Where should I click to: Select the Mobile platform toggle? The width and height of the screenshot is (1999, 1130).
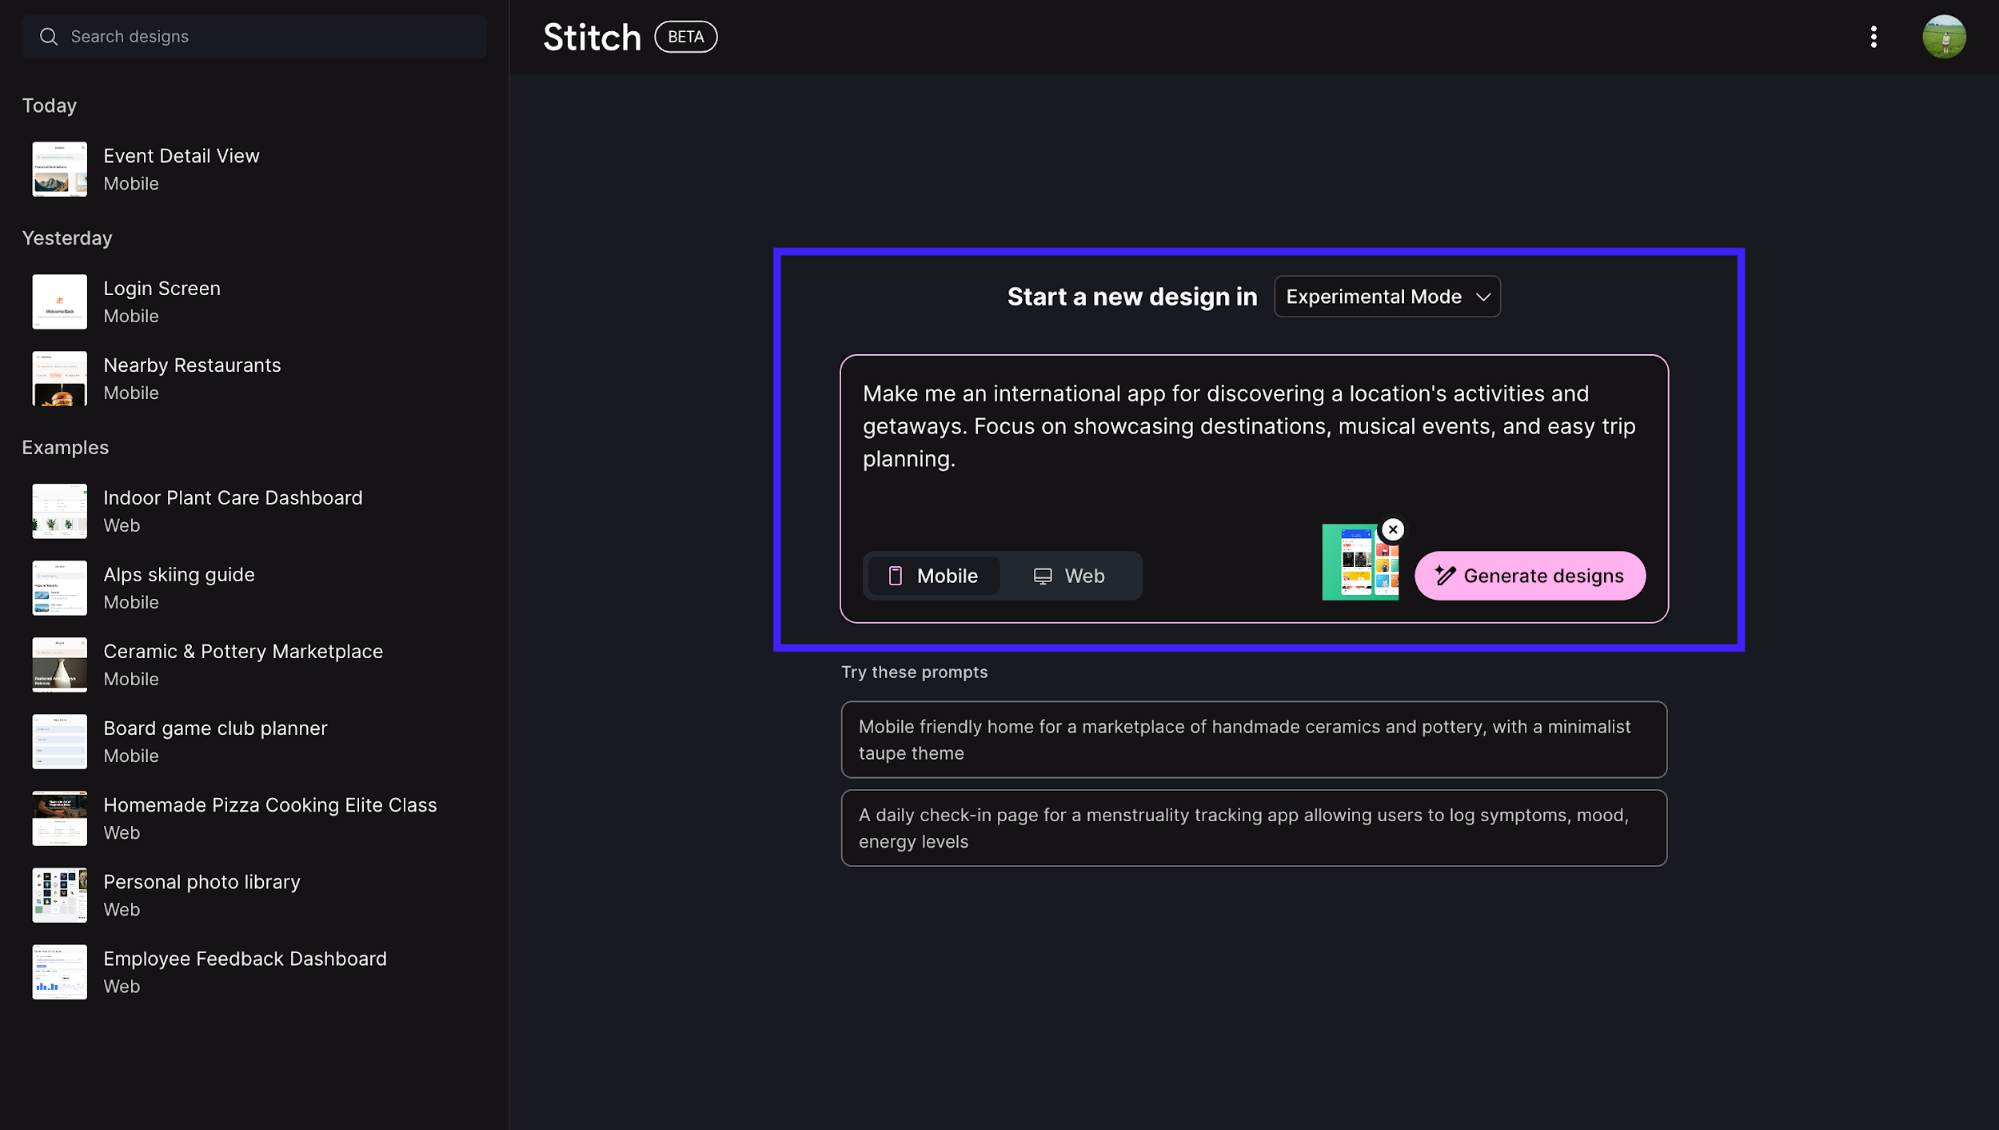[932, 576]
